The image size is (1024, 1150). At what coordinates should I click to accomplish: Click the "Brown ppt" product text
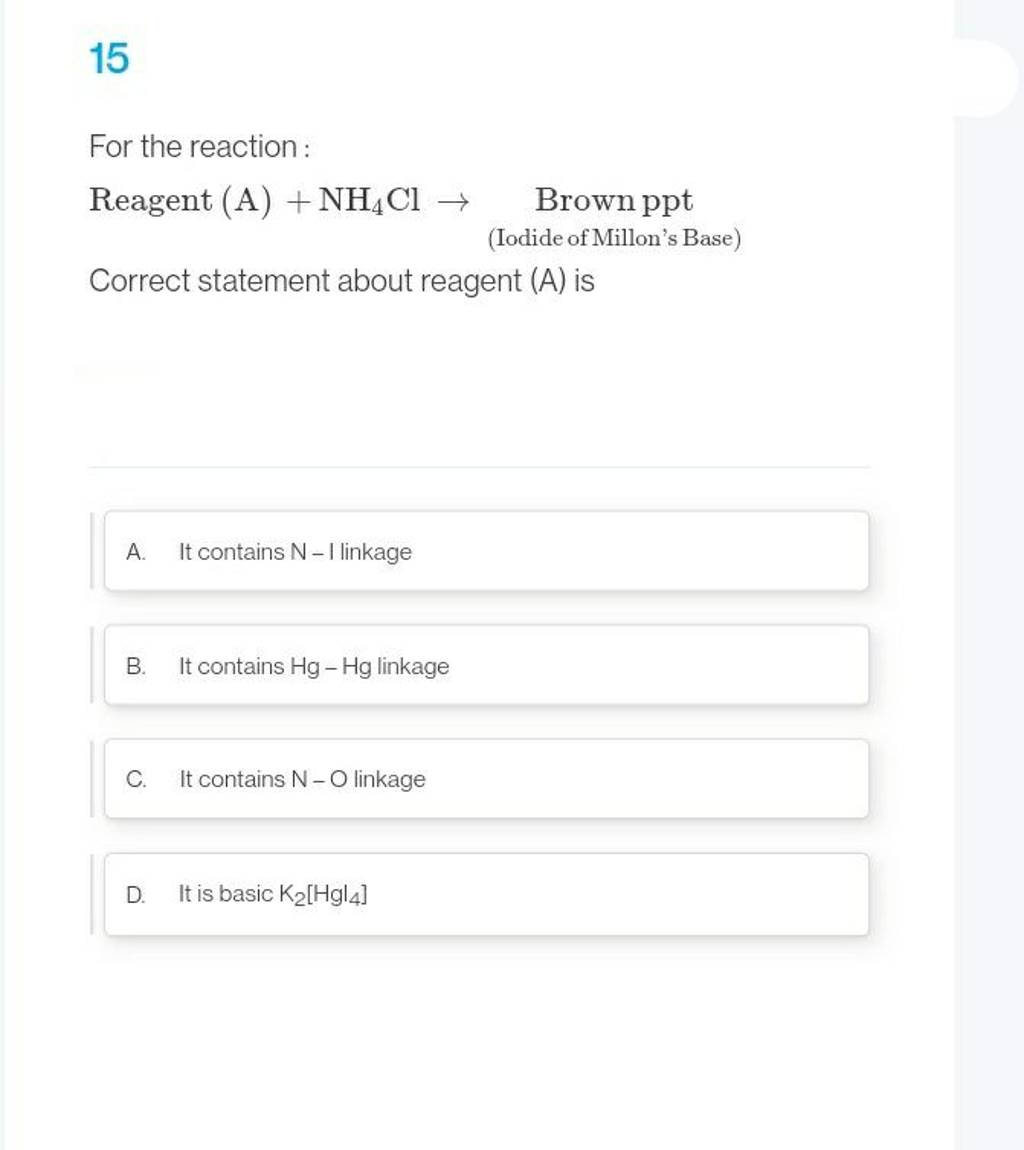tap(614, 200)
